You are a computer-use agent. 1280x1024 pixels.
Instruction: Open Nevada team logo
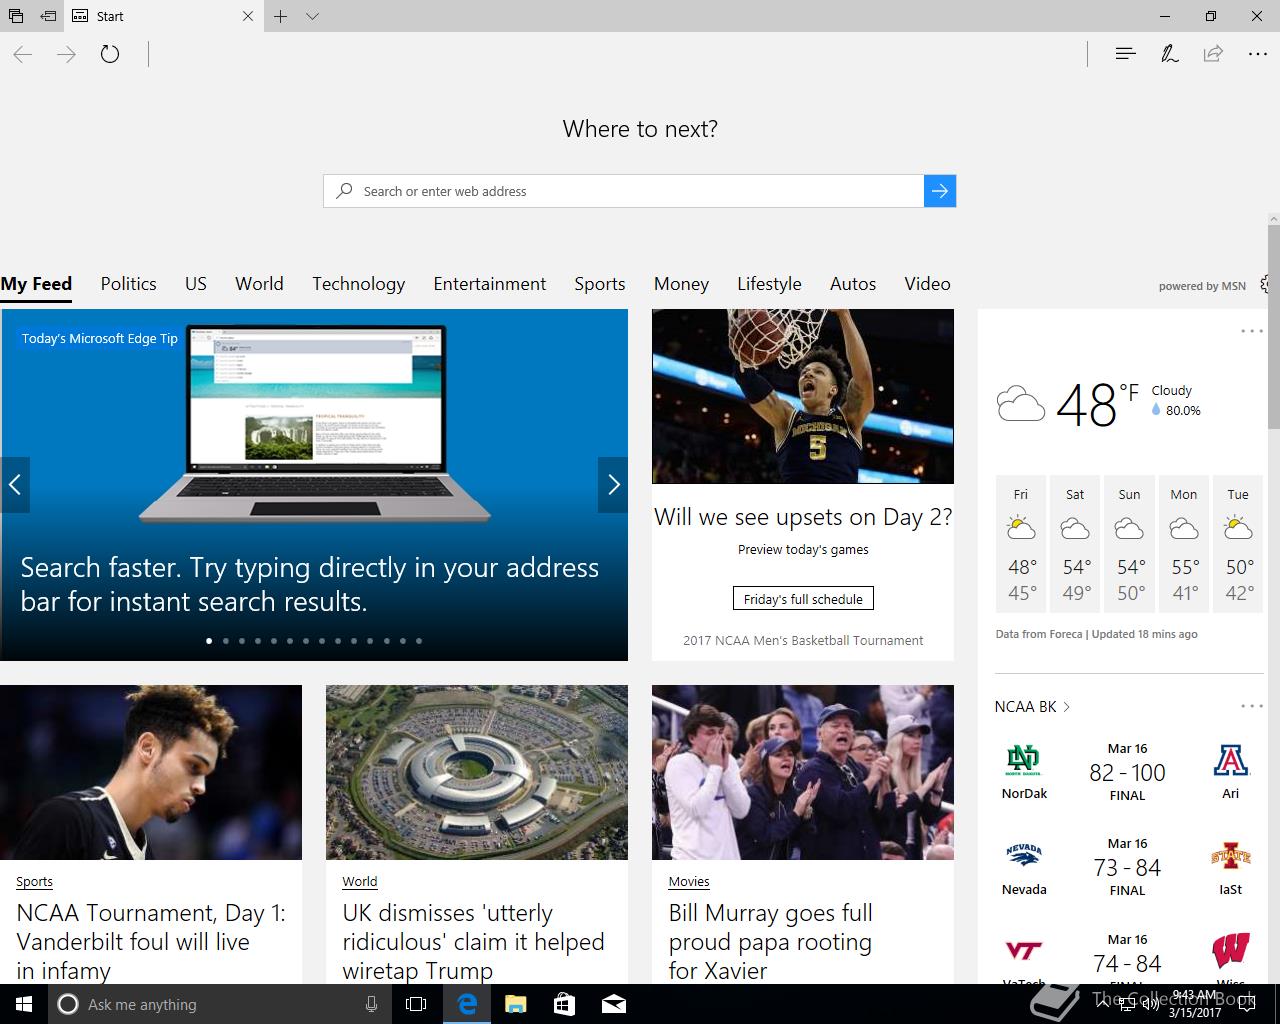[x=1024, y=856]
